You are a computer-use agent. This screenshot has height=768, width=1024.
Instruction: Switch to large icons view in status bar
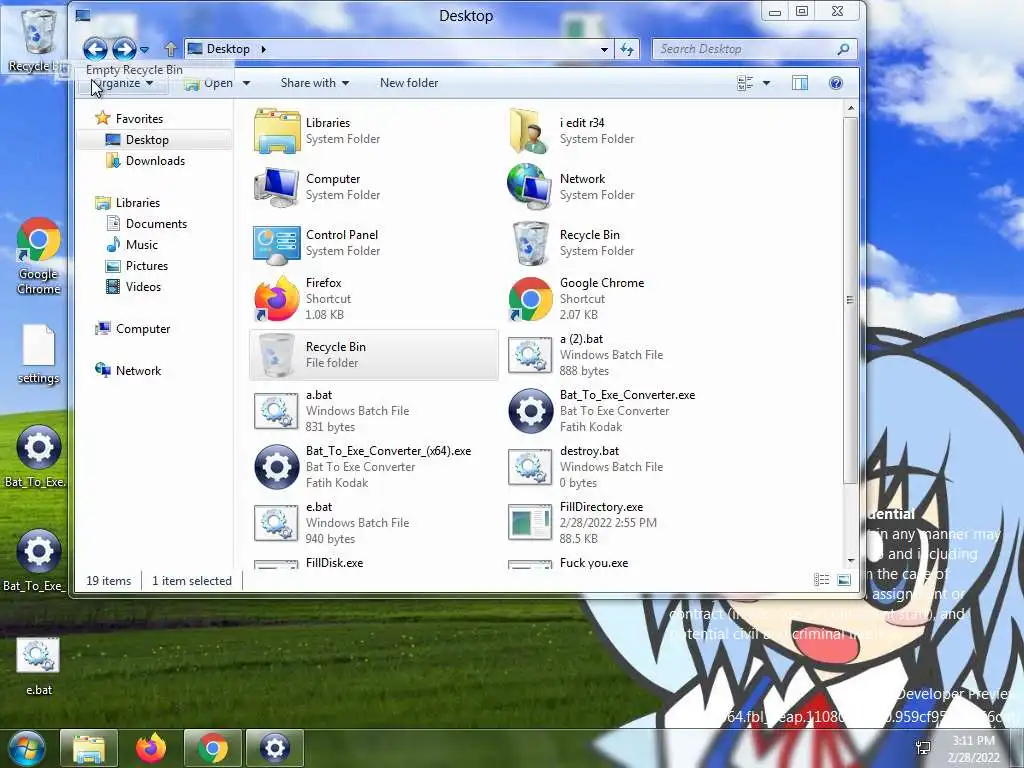point(844,580)
